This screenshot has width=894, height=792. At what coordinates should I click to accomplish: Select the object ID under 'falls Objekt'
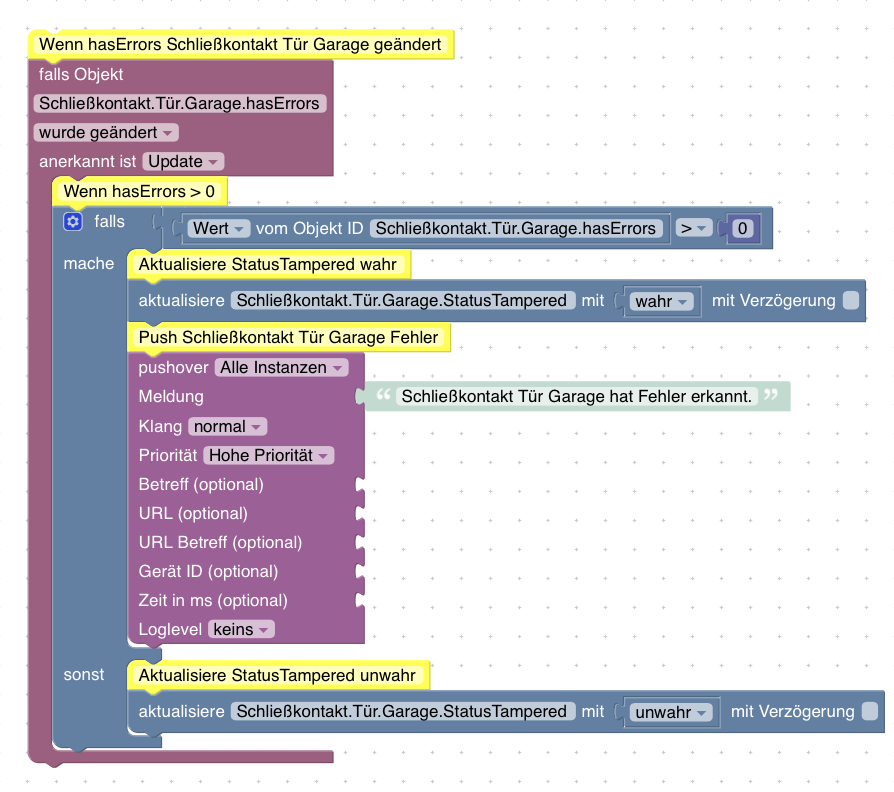point(180,104)
